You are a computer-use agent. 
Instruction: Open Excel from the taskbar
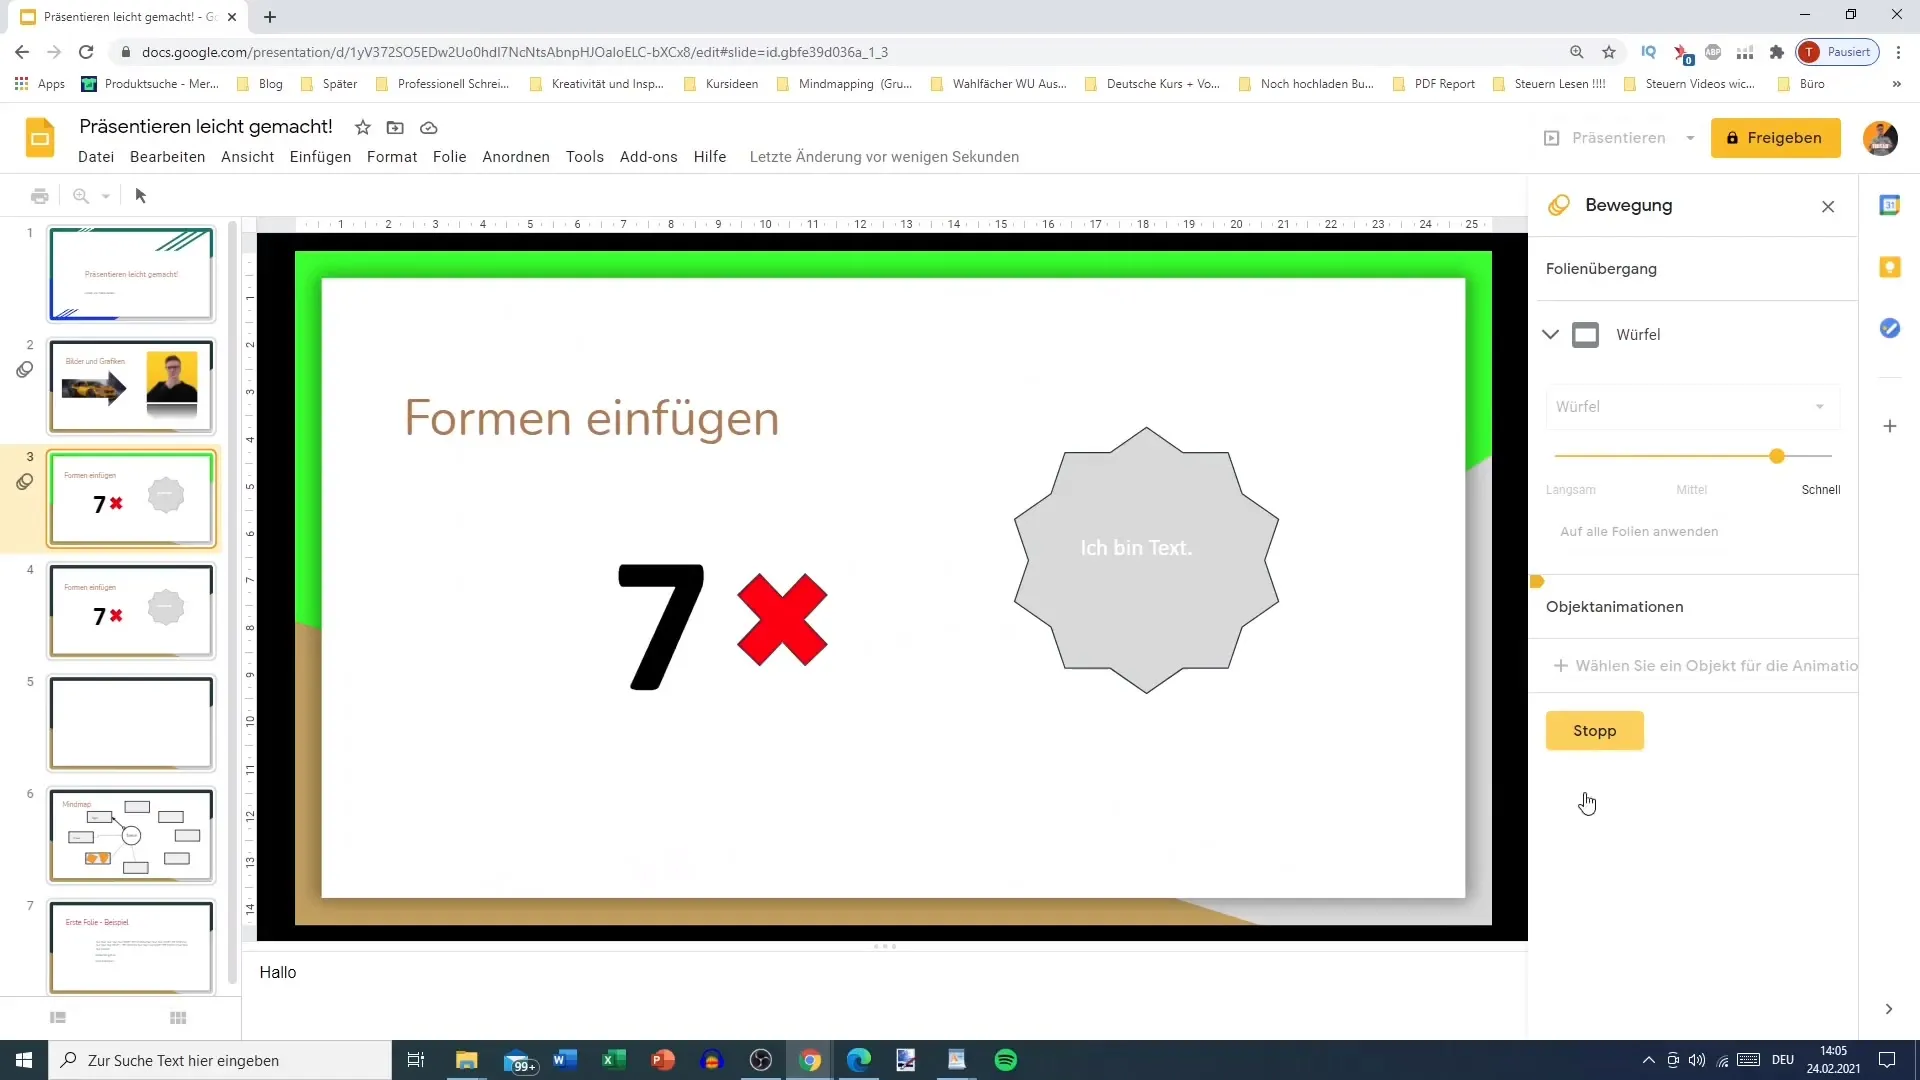click(x=613, y=1060)
